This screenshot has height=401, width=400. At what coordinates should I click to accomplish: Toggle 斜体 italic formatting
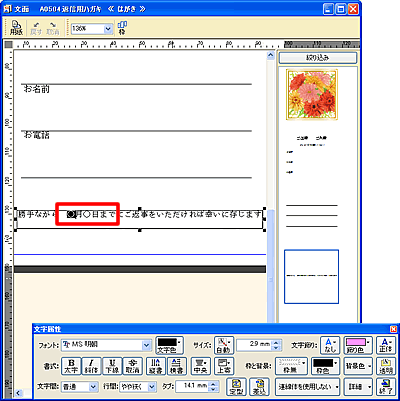[92, 366]
